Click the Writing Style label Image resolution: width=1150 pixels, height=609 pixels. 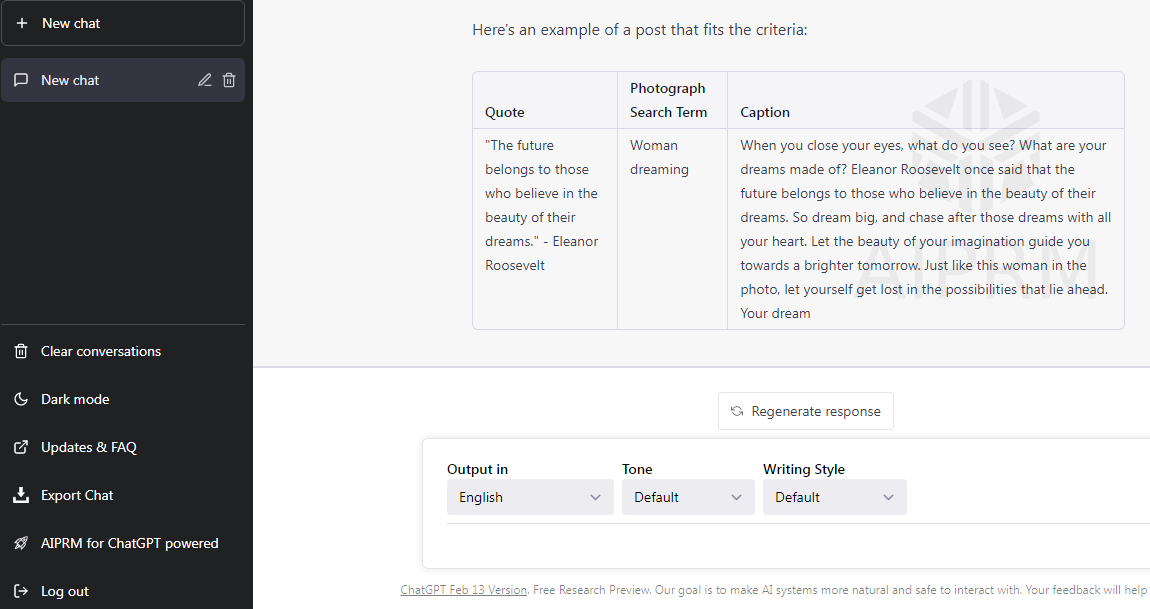[x=804, y=470]
